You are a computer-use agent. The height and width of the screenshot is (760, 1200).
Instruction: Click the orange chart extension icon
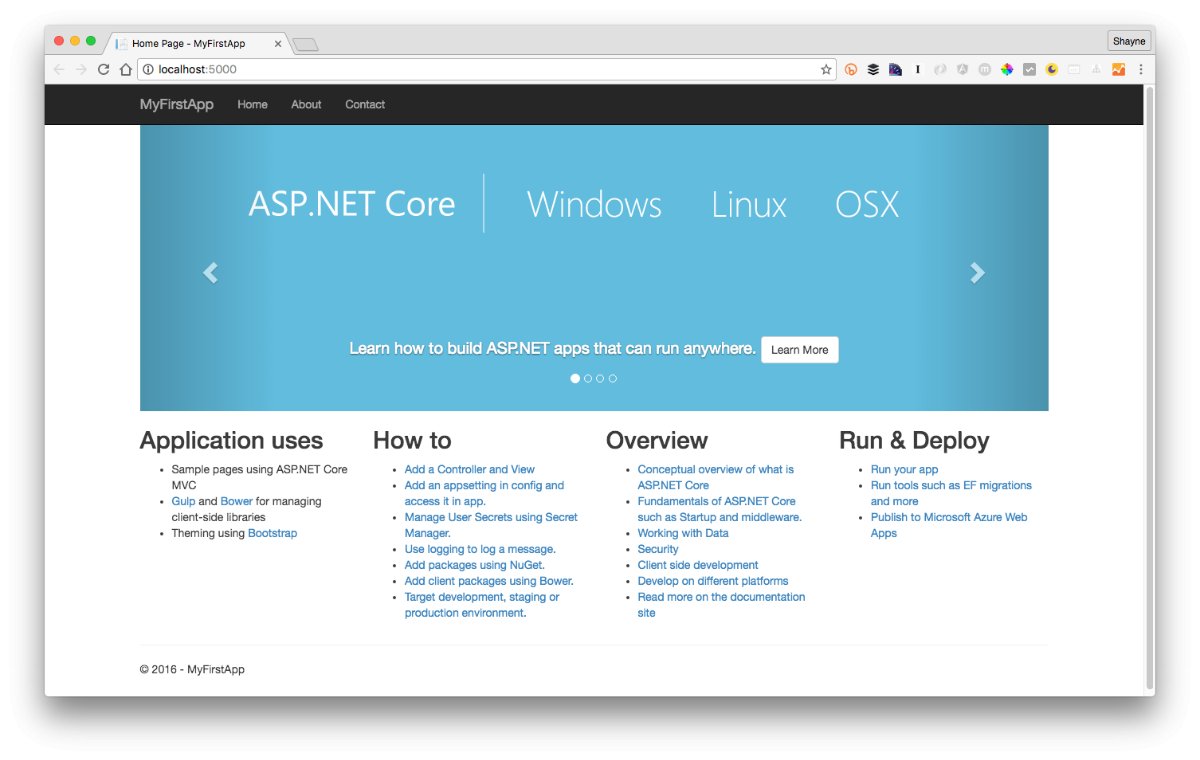[x=1117, y=70]
